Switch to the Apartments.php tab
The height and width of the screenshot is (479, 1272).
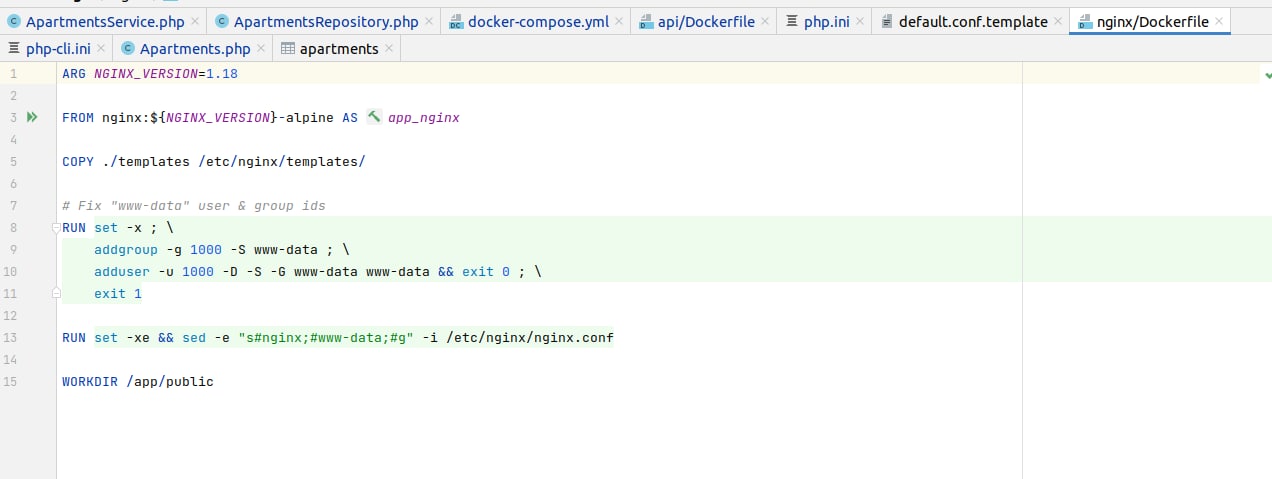[195, 48]
